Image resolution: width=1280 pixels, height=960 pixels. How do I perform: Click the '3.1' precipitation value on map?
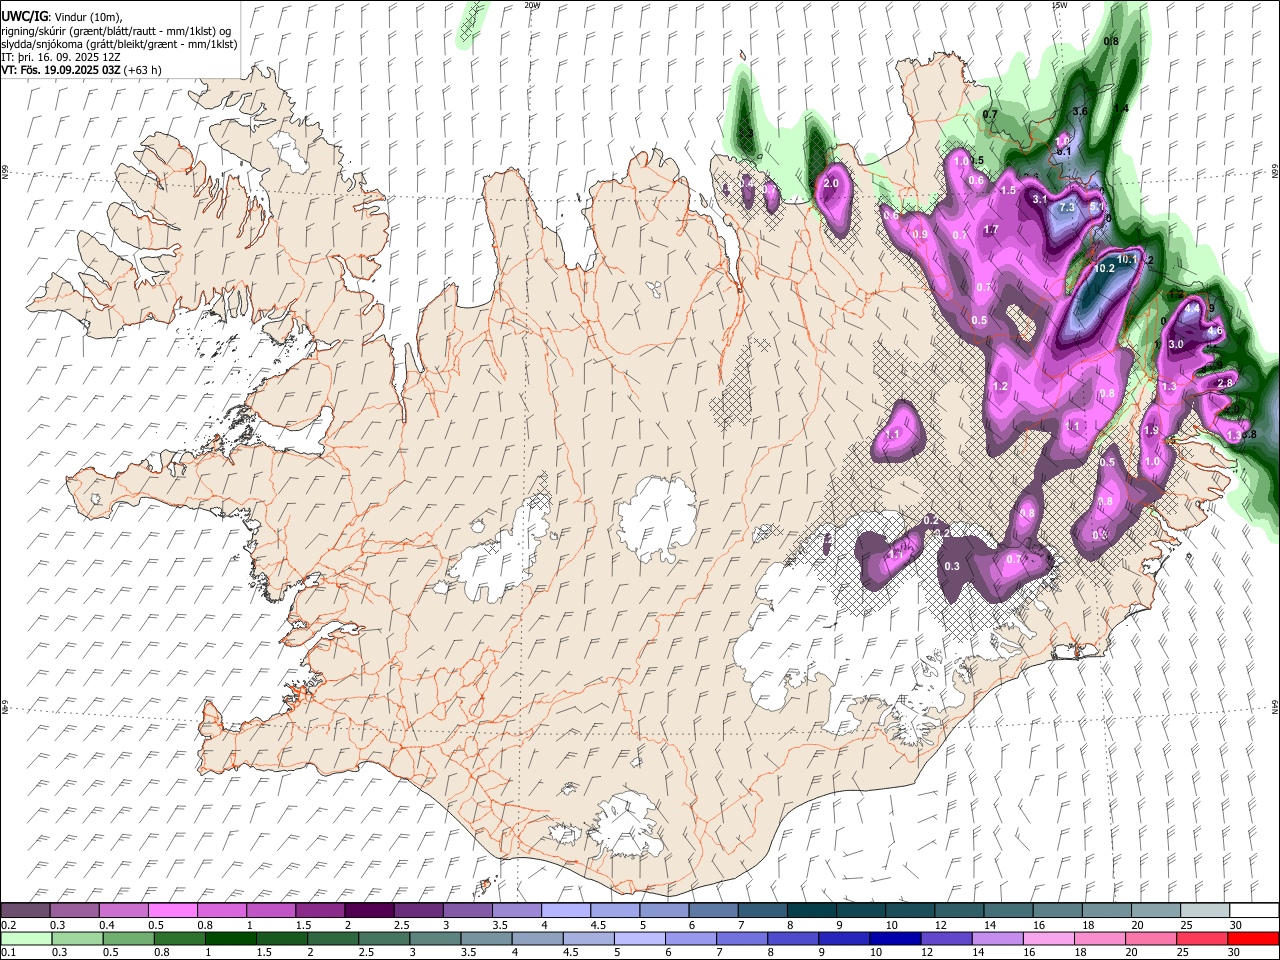(x=1039, y=199)
